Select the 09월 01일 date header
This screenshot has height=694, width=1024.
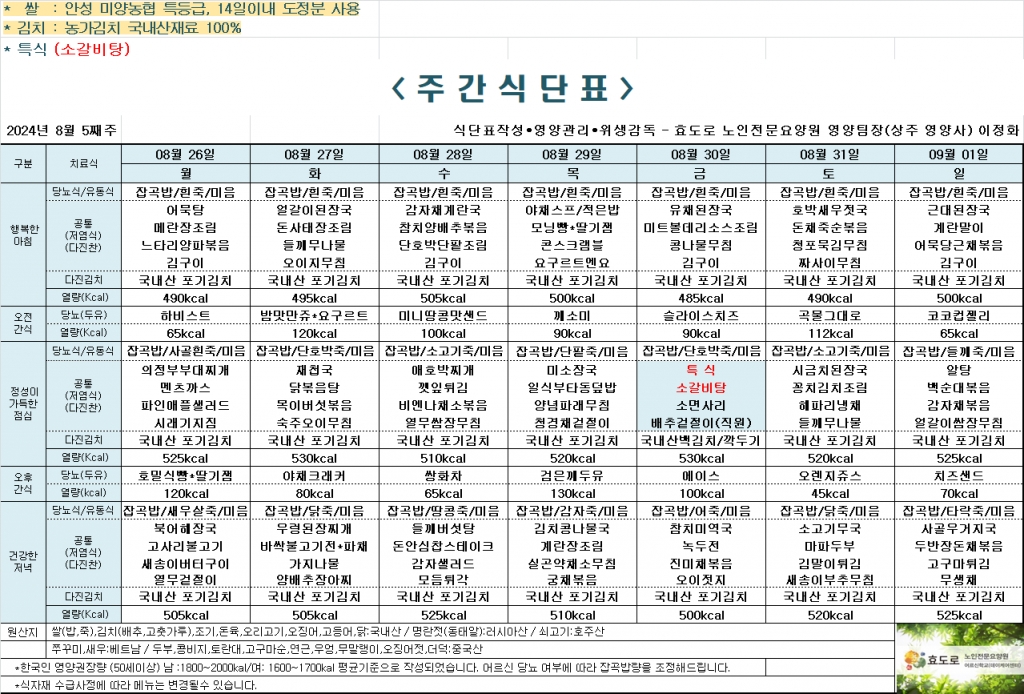pyautogui.click(x=959, y=155)
